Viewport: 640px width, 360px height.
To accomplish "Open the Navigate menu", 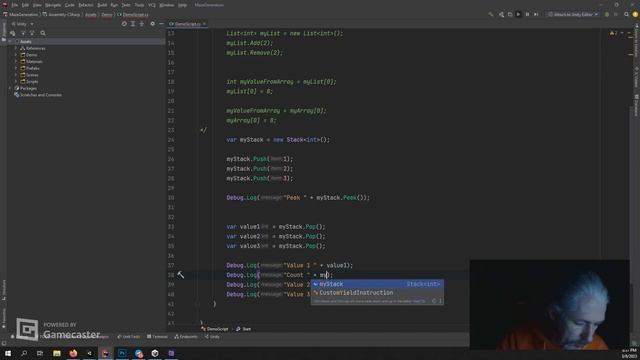I will [53, 5].
